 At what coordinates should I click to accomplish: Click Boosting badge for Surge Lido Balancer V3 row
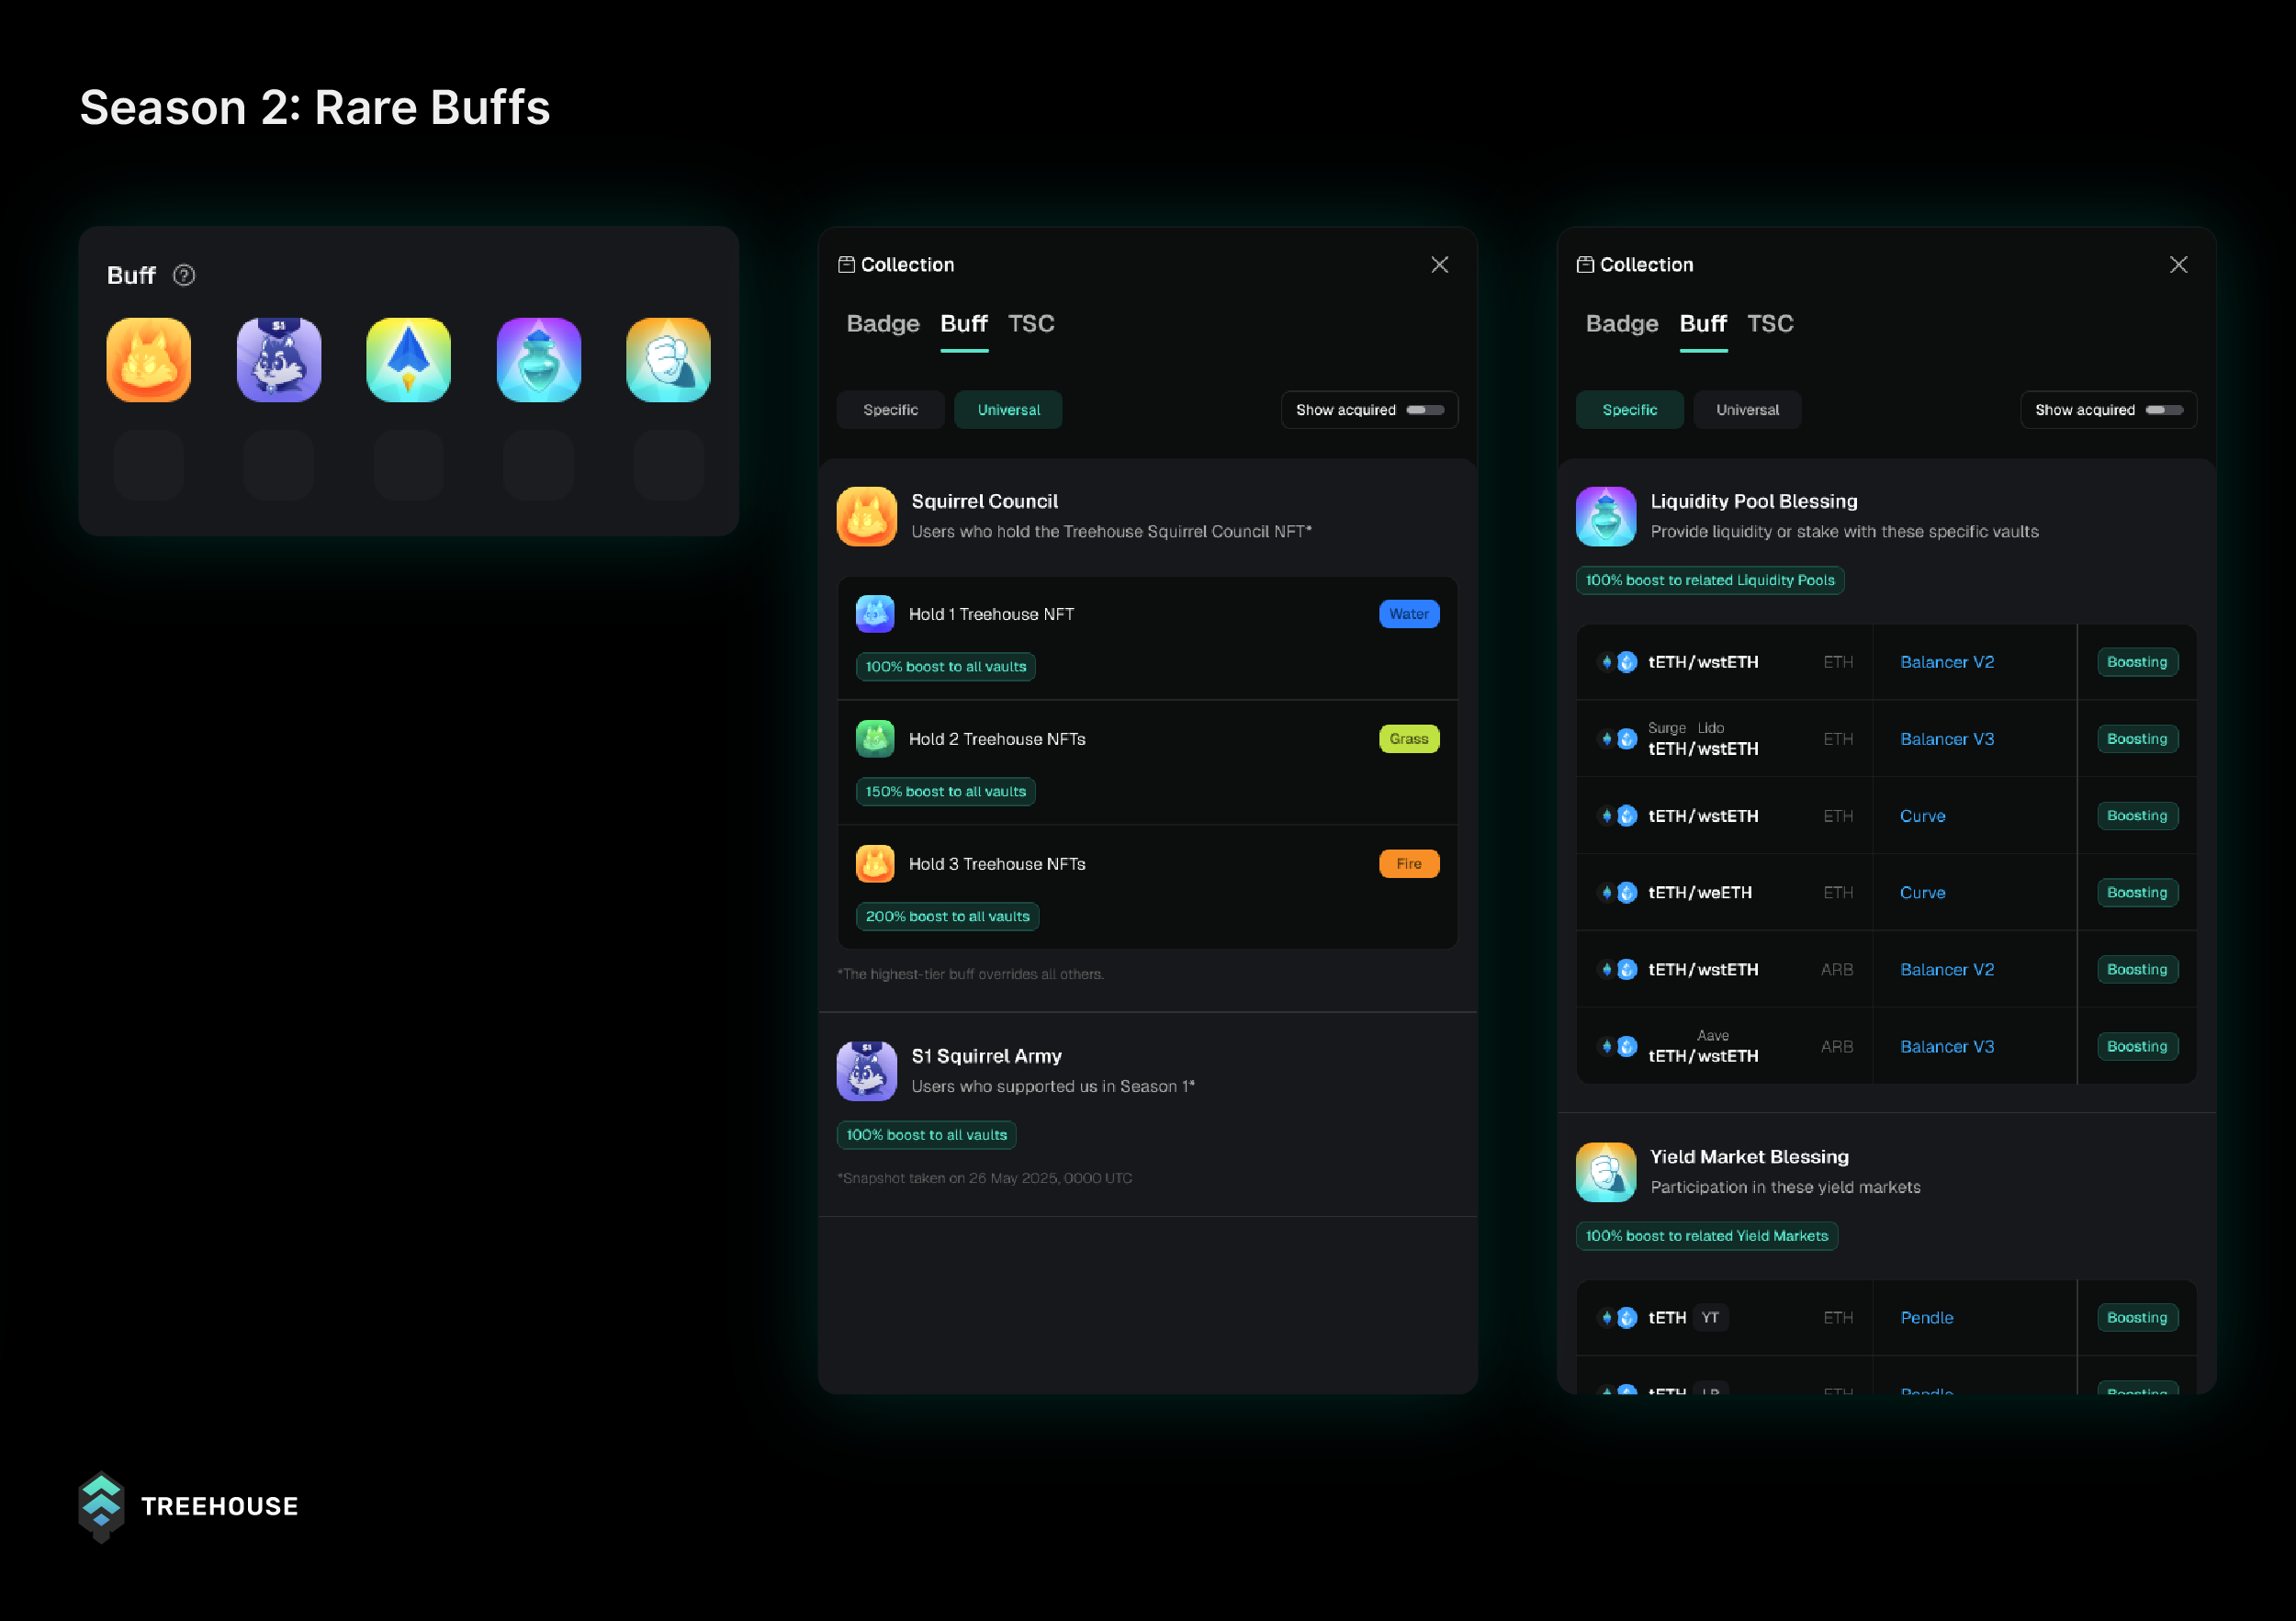pos(2137,739)
